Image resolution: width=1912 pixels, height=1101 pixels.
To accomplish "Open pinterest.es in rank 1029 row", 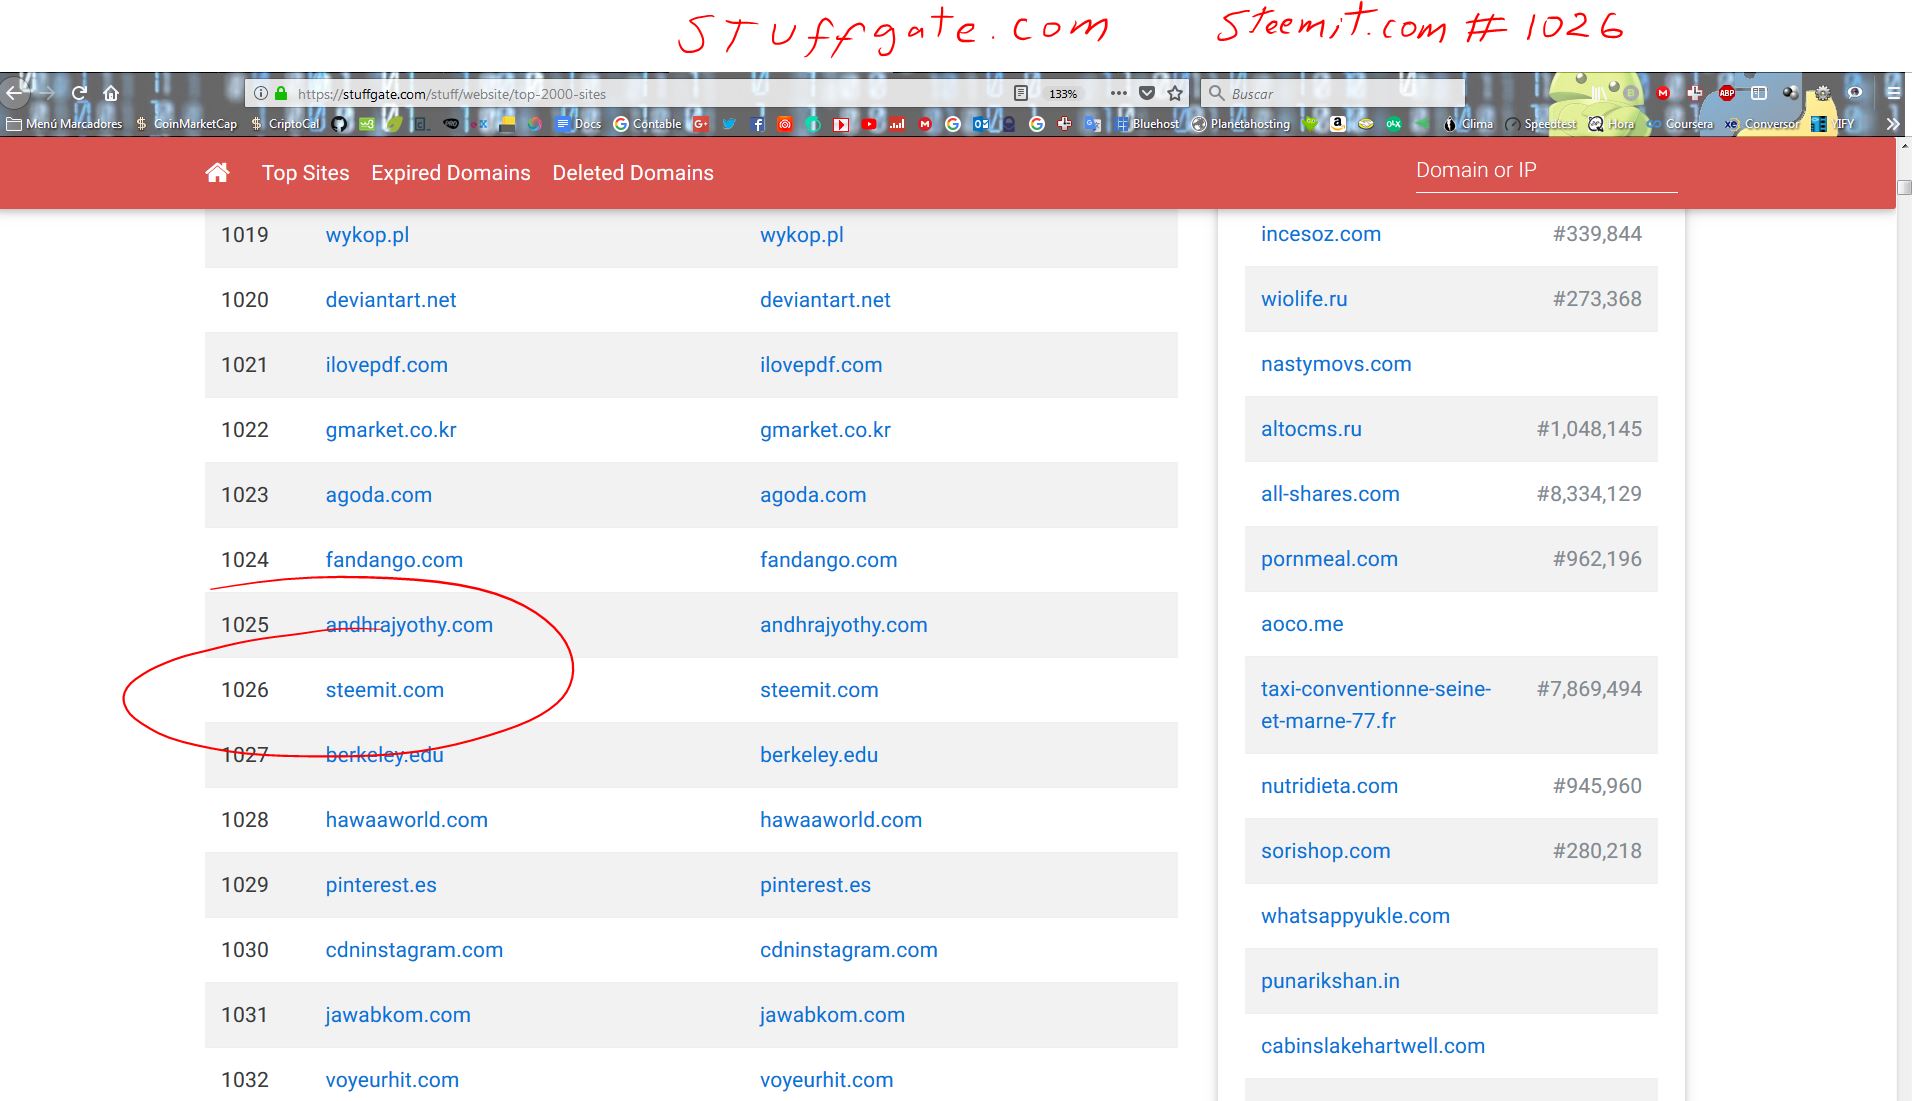I will [381, 885].
